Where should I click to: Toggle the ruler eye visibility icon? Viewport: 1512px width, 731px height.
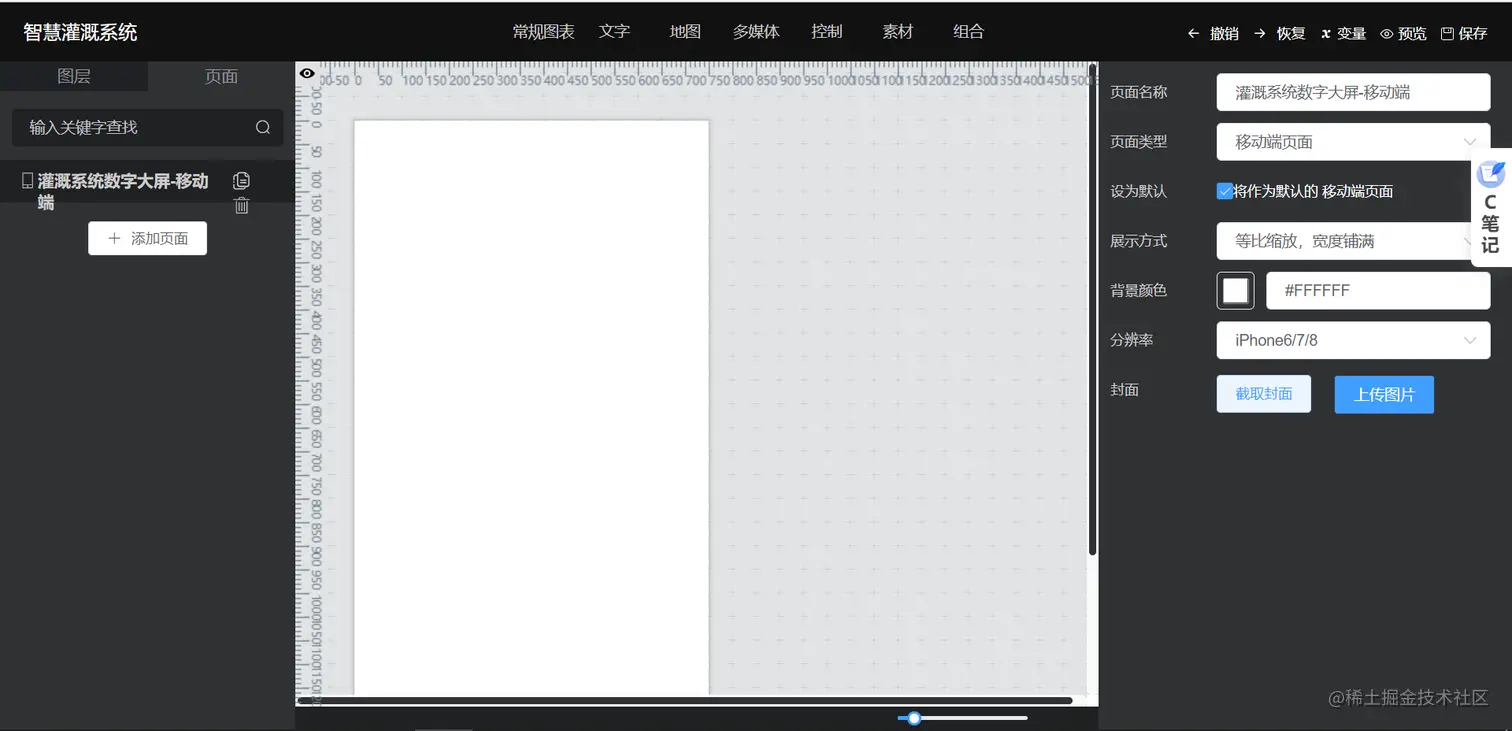[x=307, y=73]
